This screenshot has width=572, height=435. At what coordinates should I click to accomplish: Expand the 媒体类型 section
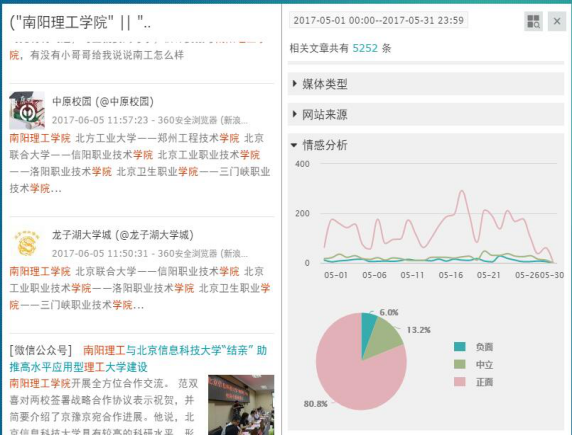pyautogui.click(x=425, y=84)
